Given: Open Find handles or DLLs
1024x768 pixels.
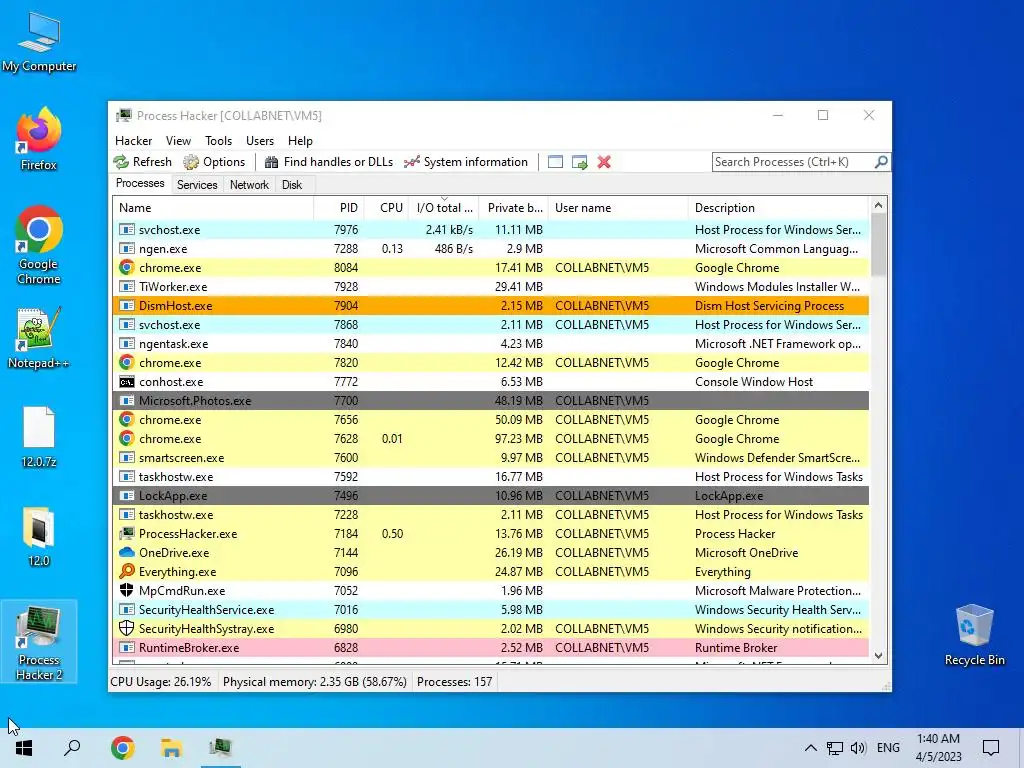Looking at the screenshot, I should [328, 162].
